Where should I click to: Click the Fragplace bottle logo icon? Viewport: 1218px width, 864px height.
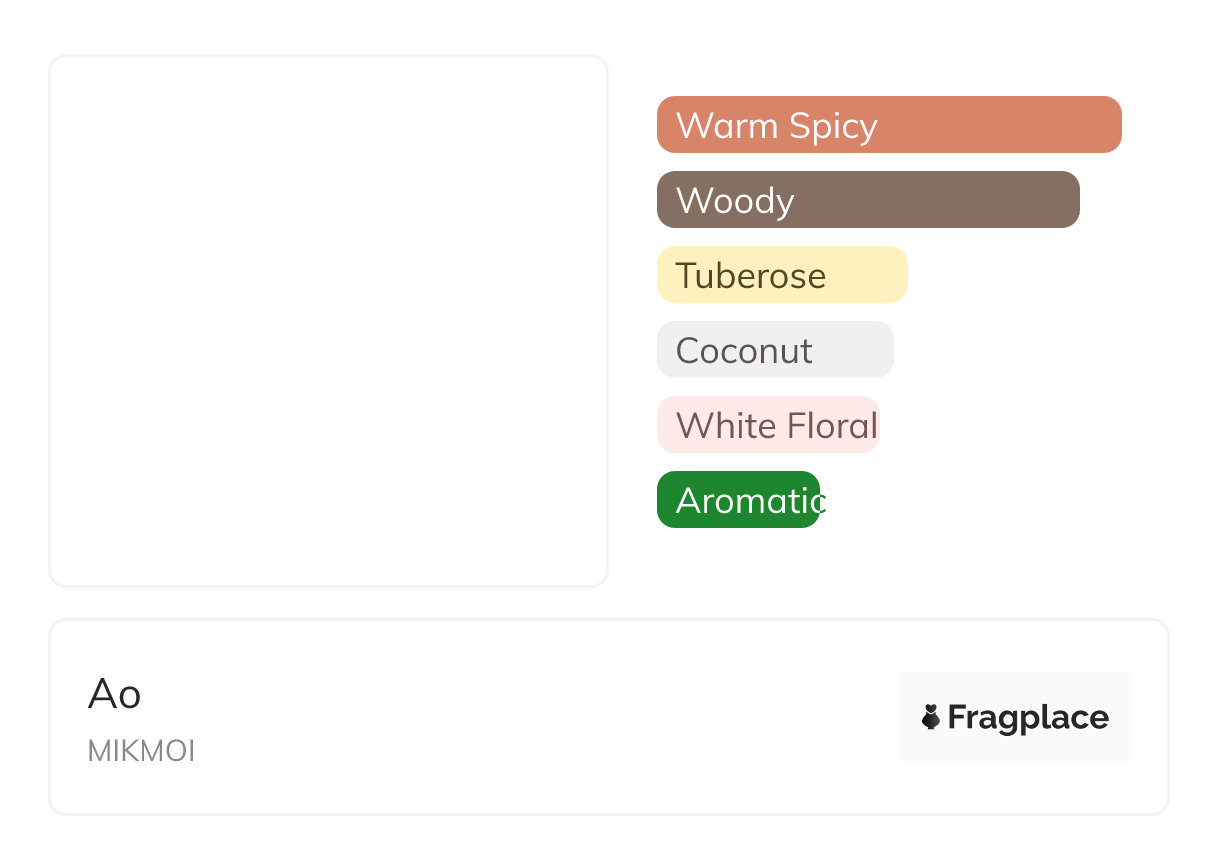pyautogui.click(x=931, y=717)
